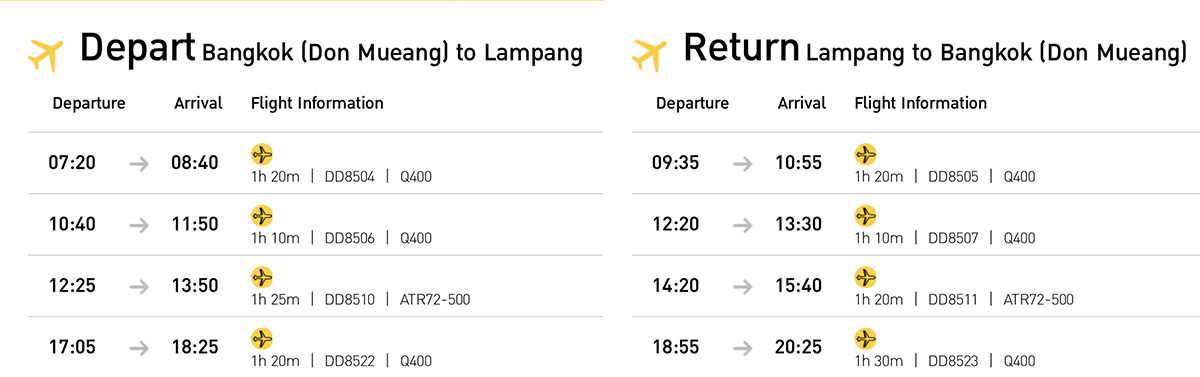Click the yellow plane icon for flight DD8523
Viewport: 1200px width, 377px height.
click(865, 338)
